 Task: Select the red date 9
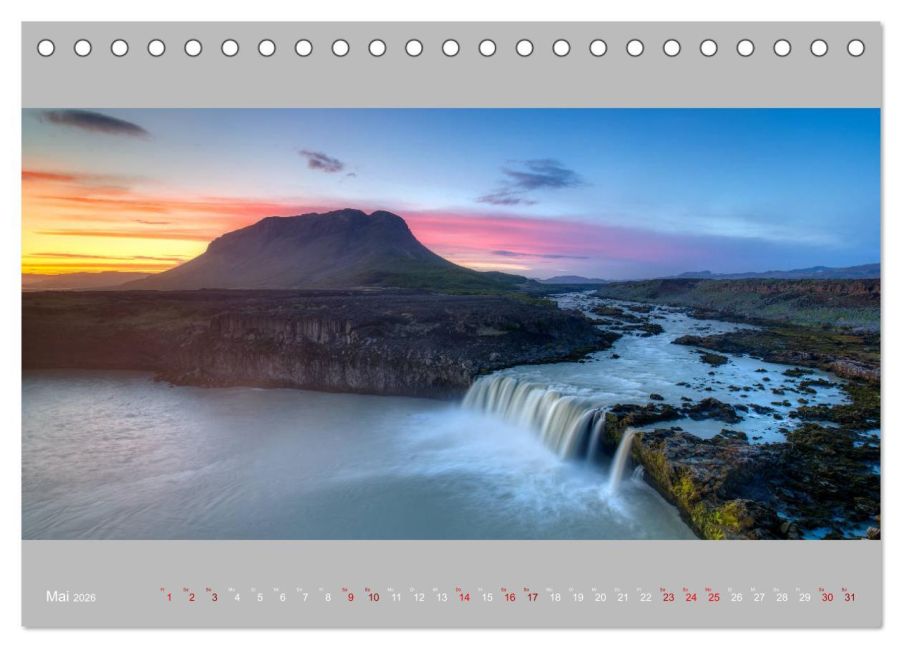[x=350, y=597]
